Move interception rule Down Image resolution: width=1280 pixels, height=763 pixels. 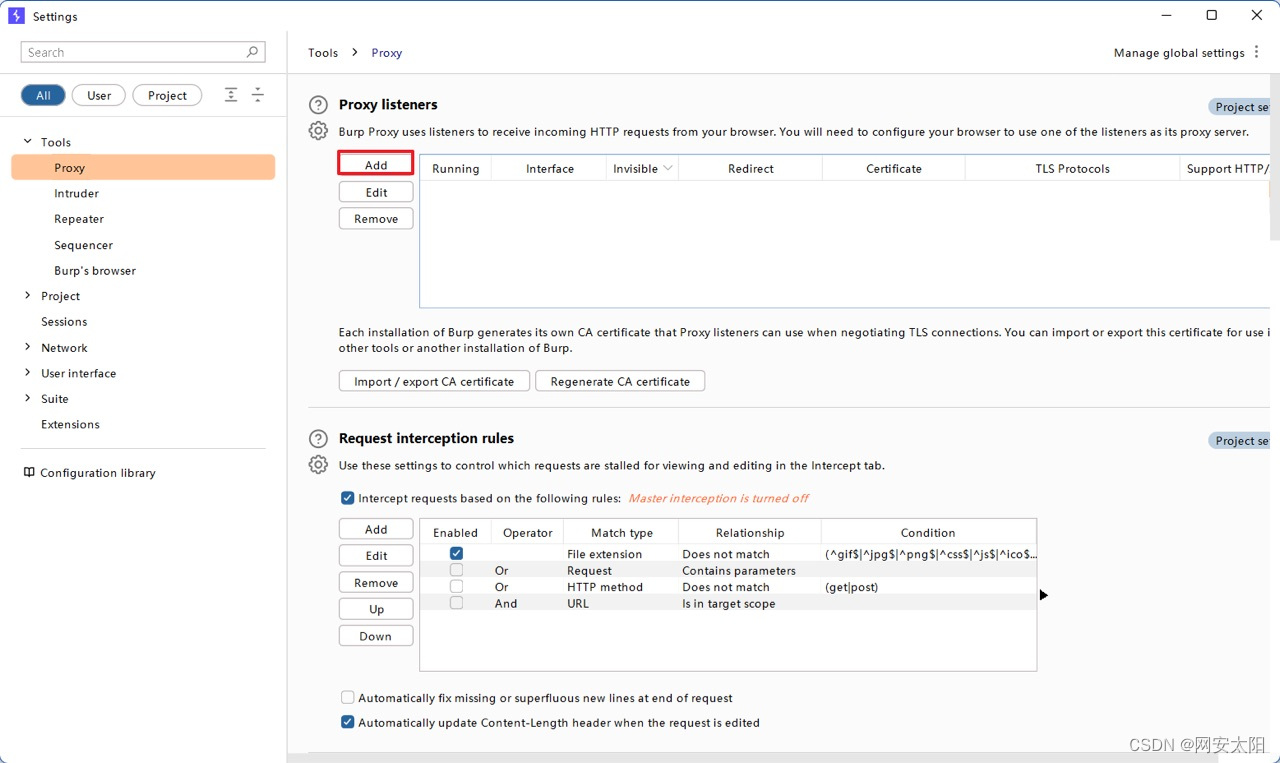click(376, 636)
